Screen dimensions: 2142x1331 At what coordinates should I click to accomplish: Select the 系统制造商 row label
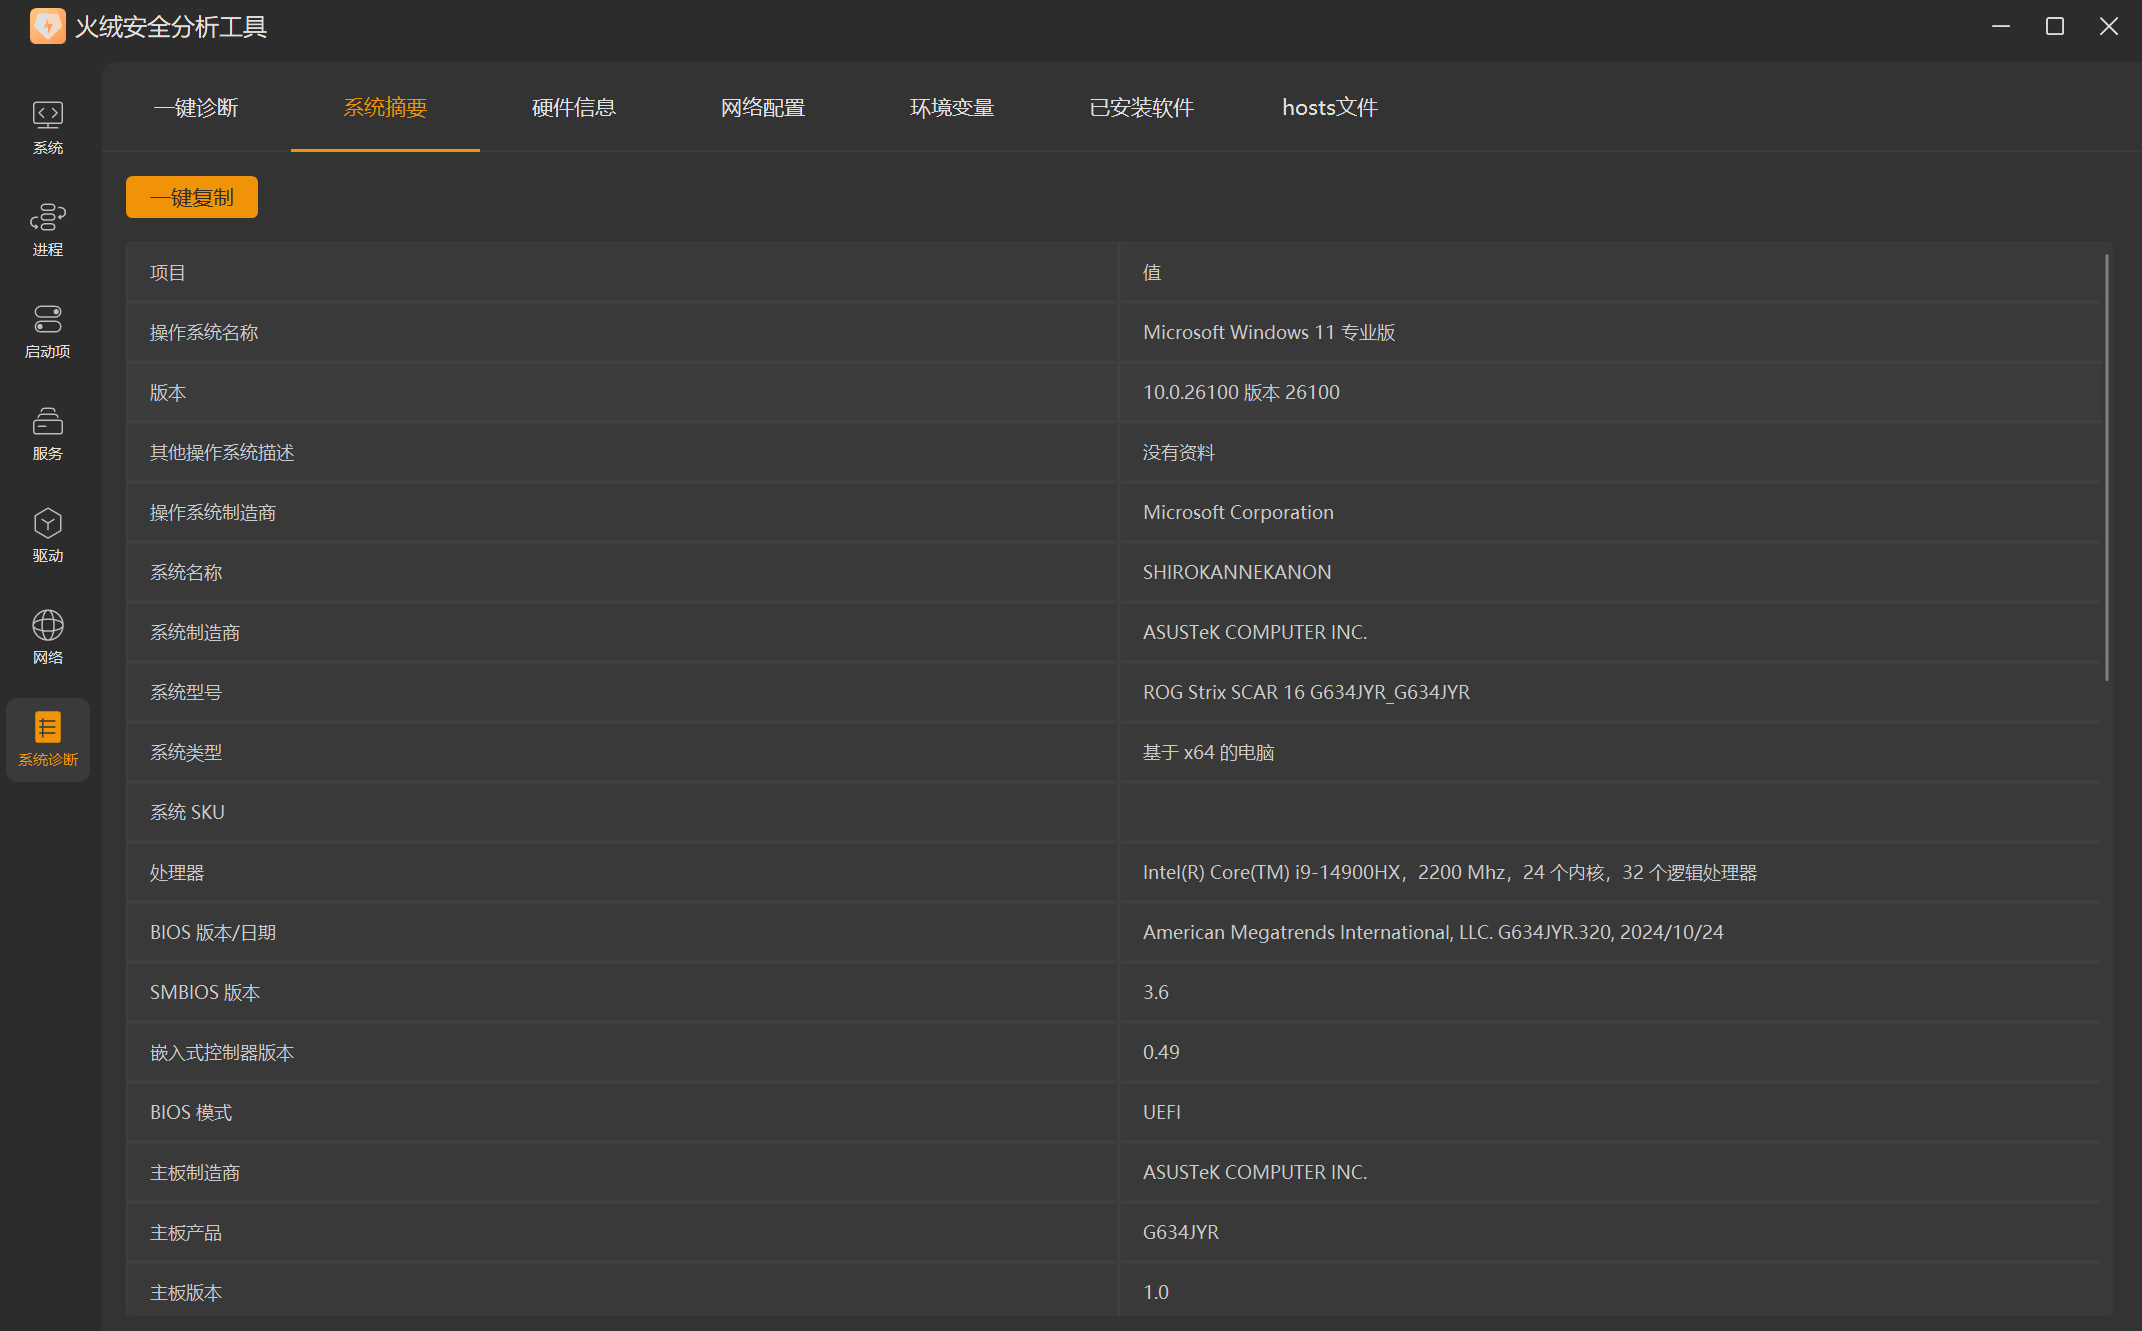pyautogui.click(x=195, y=632)
